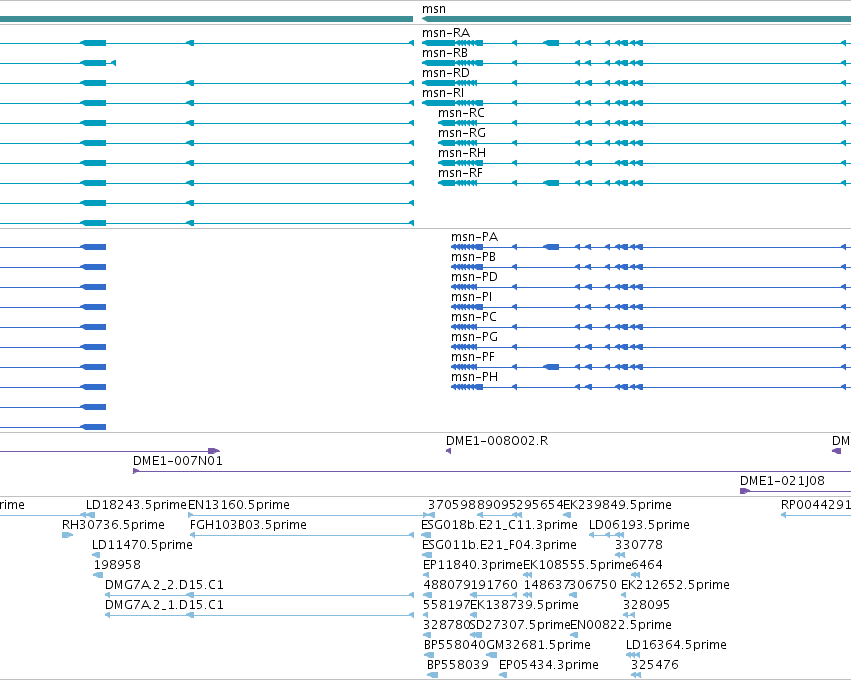Select the EN13160.5prime EST label
Image resolution: width=851 pixels, height=680 pixels.
pyautogui.click(x=239, y=505)
